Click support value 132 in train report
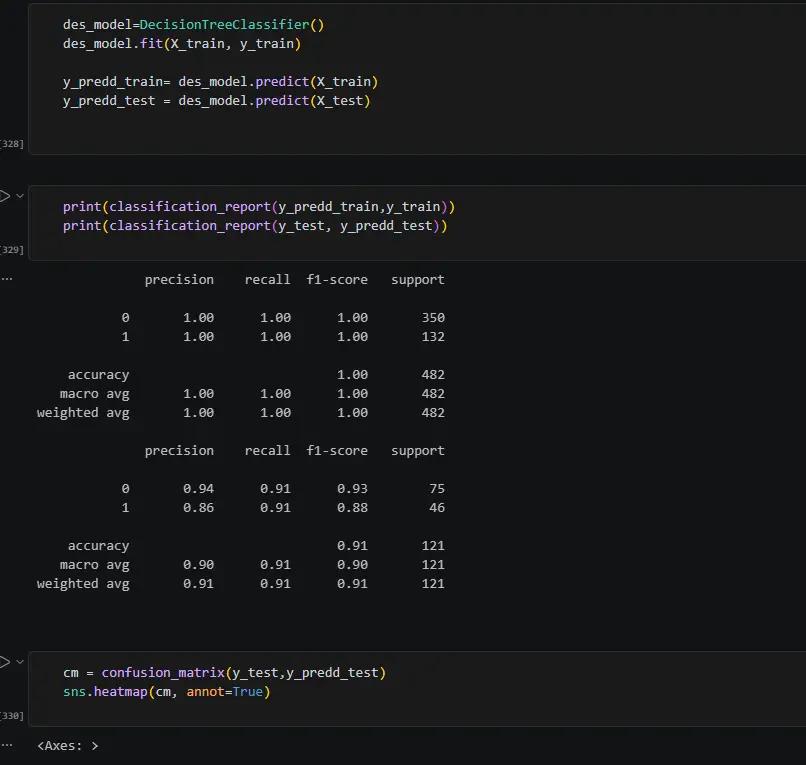The height and width of the screenshot is (765, 806). coord(433,337)
